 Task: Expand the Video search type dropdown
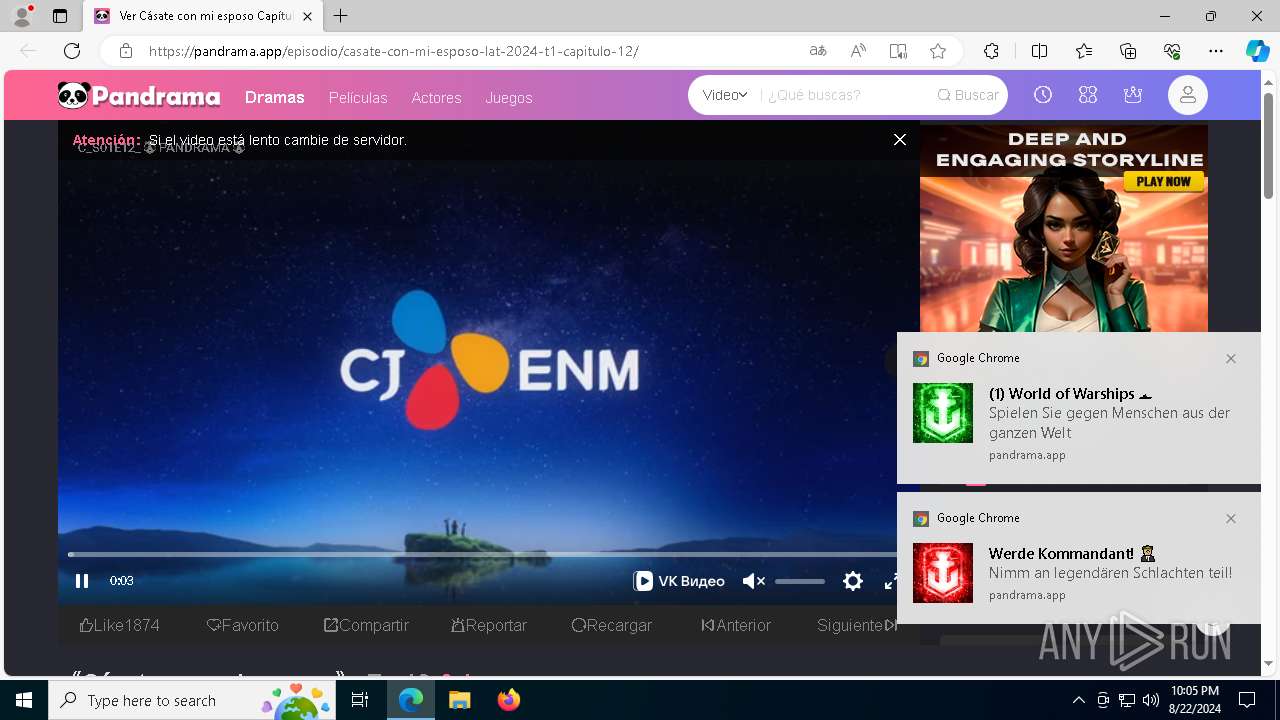pyautogui.click(x=725, y=95)
